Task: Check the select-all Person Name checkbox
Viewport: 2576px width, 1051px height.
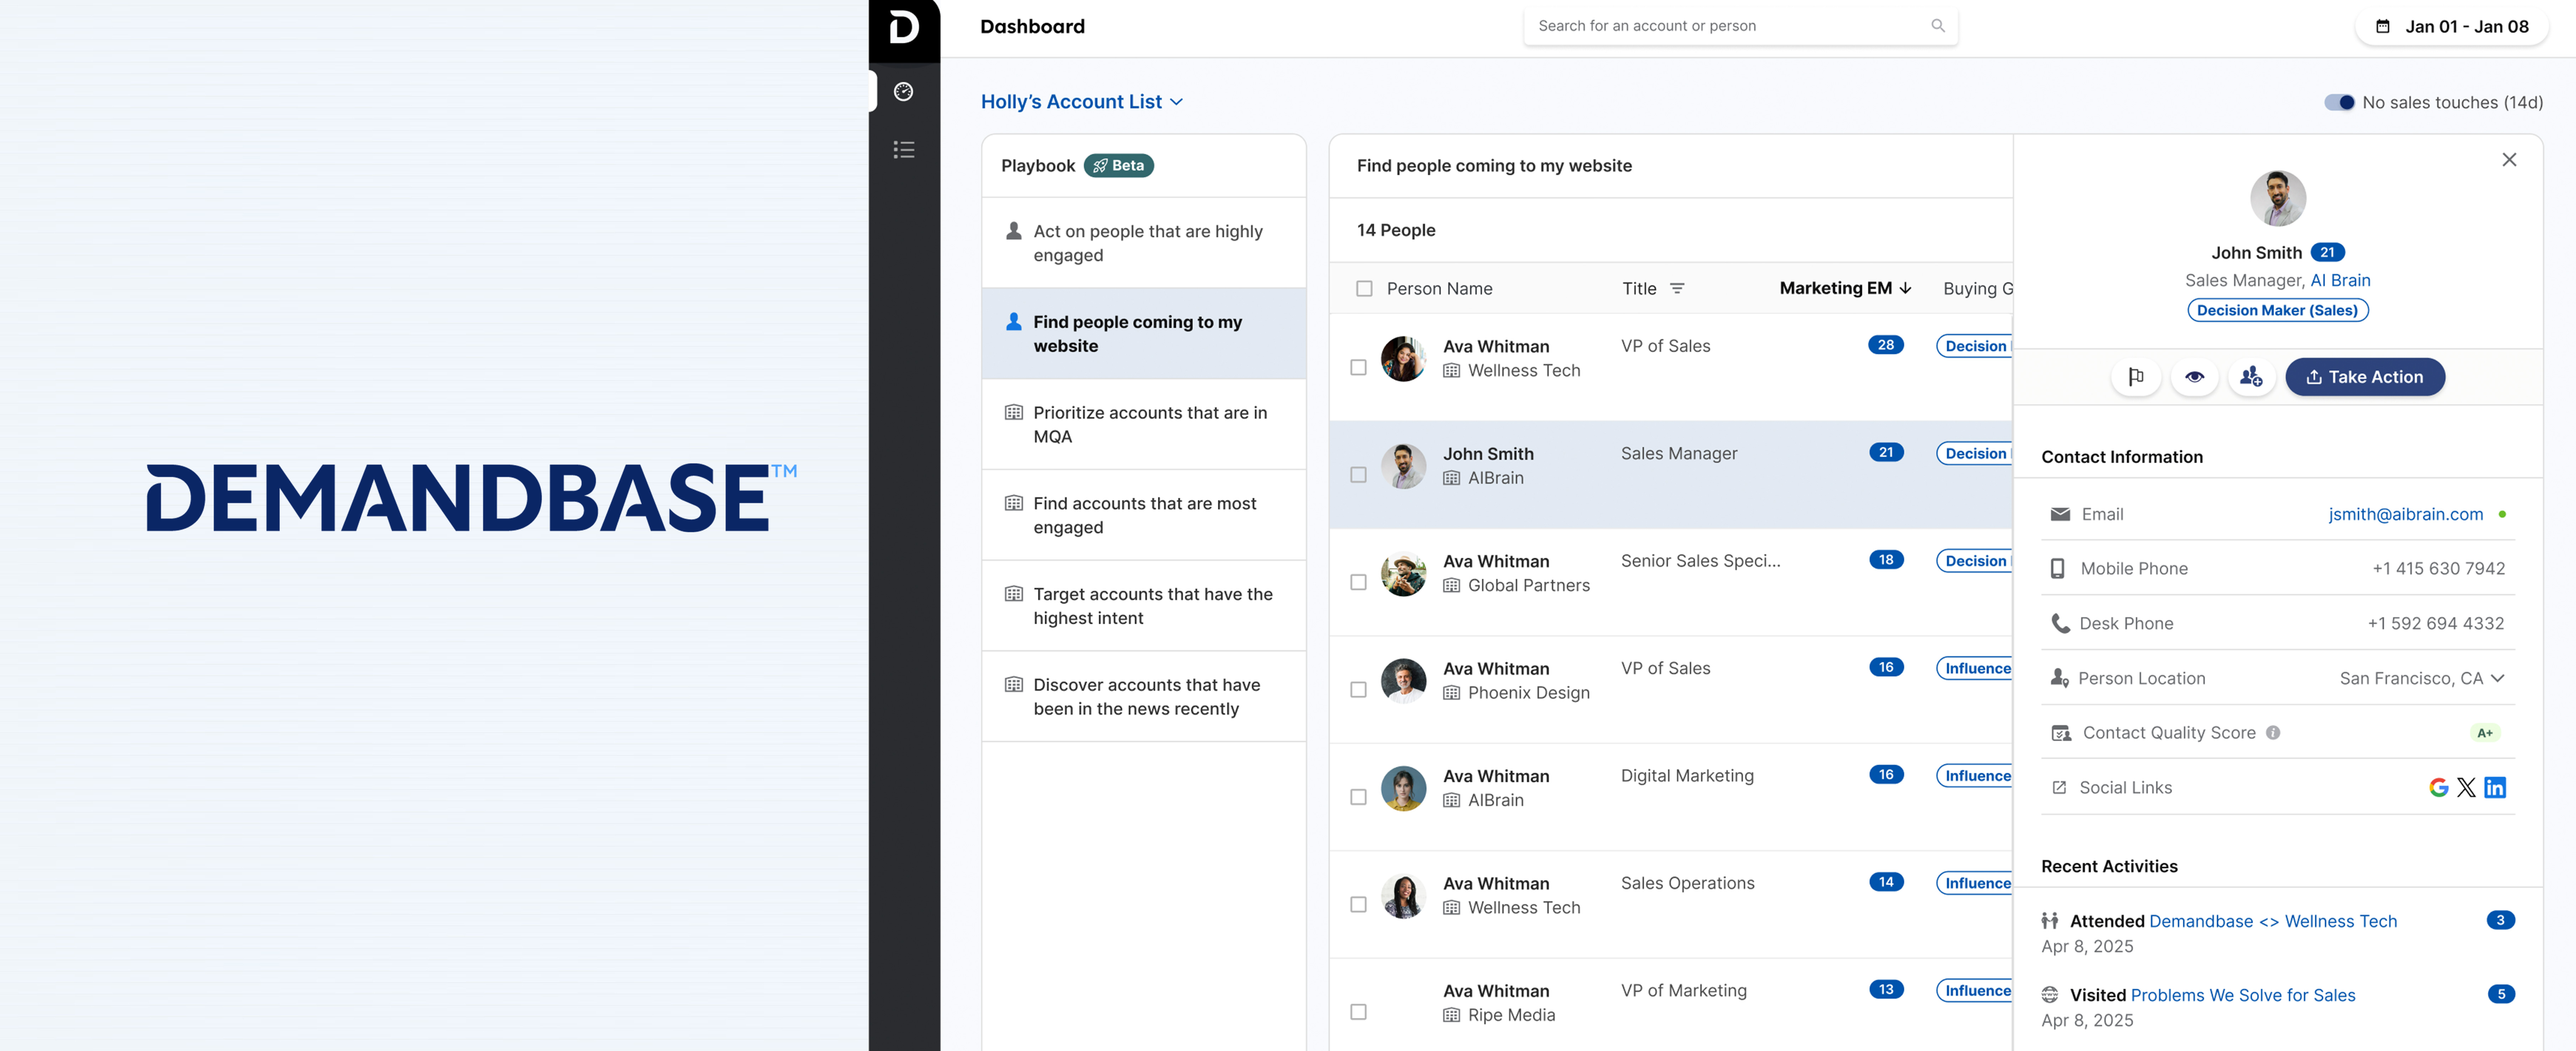Action: pos(1364,289)
